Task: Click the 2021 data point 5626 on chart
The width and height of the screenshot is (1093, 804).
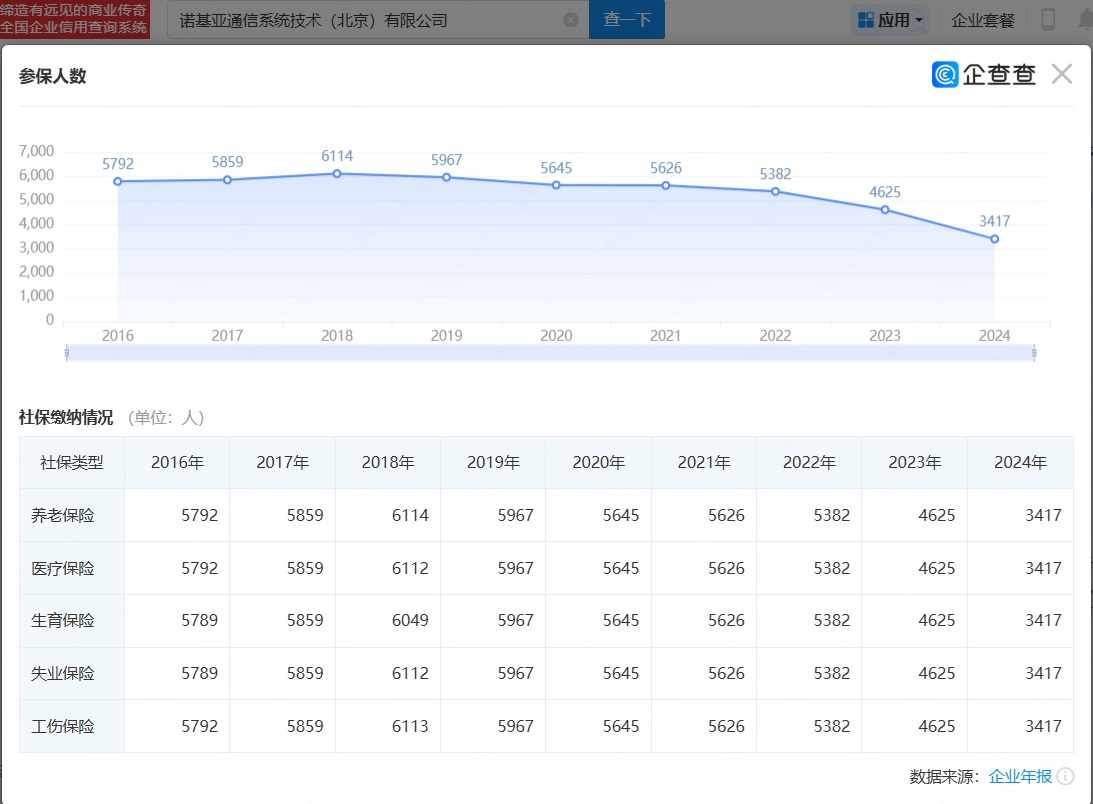Action: [666, 185]
